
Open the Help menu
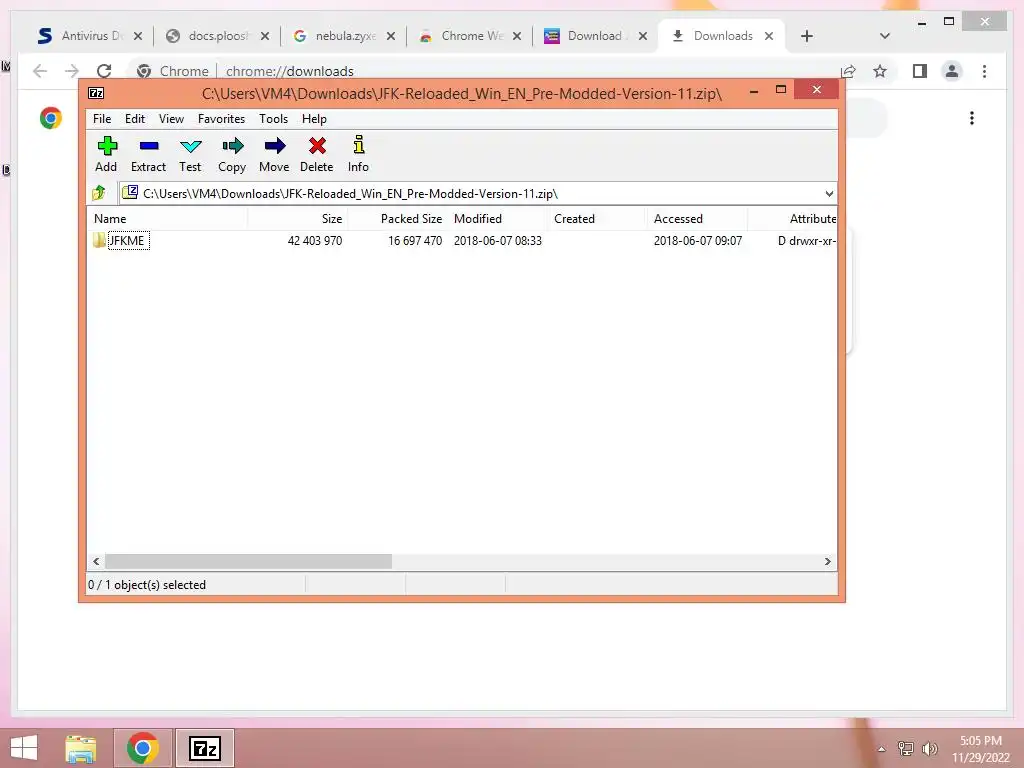pyautogui.click(x=314, y=119)
